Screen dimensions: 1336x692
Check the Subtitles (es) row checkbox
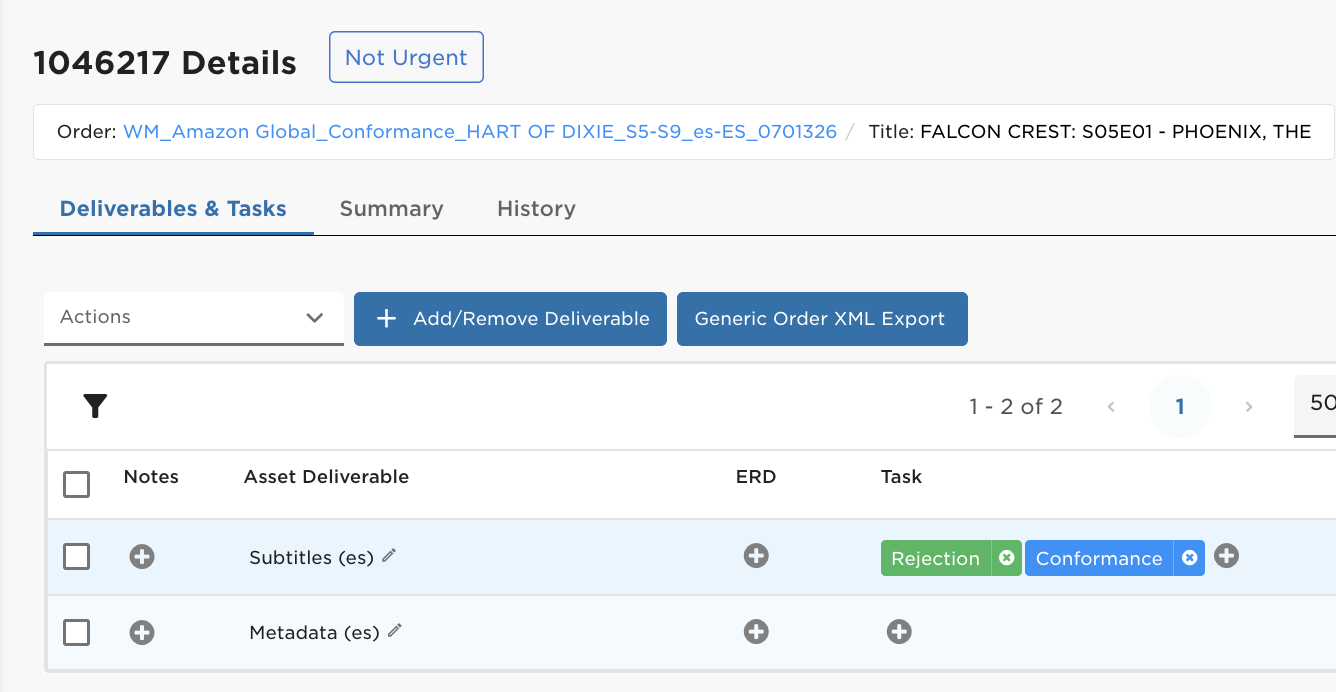point(76,557)
